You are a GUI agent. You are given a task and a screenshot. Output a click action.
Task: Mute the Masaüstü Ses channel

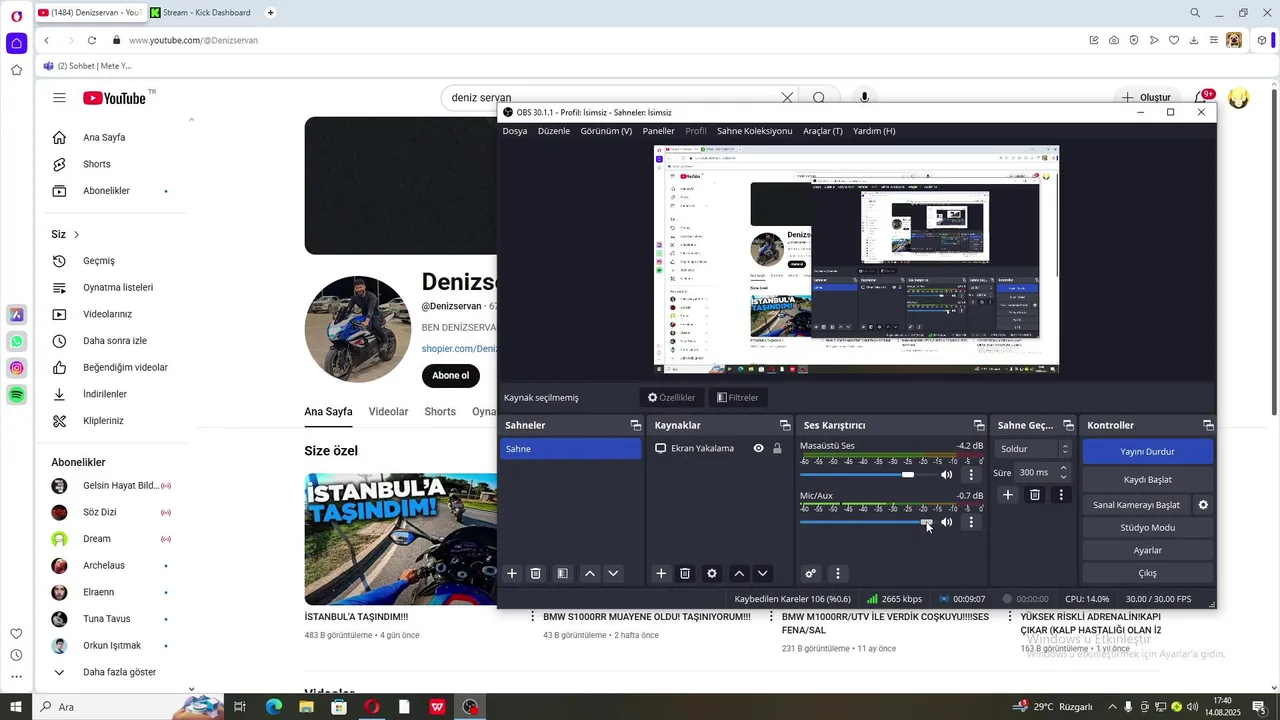(947, 475)
